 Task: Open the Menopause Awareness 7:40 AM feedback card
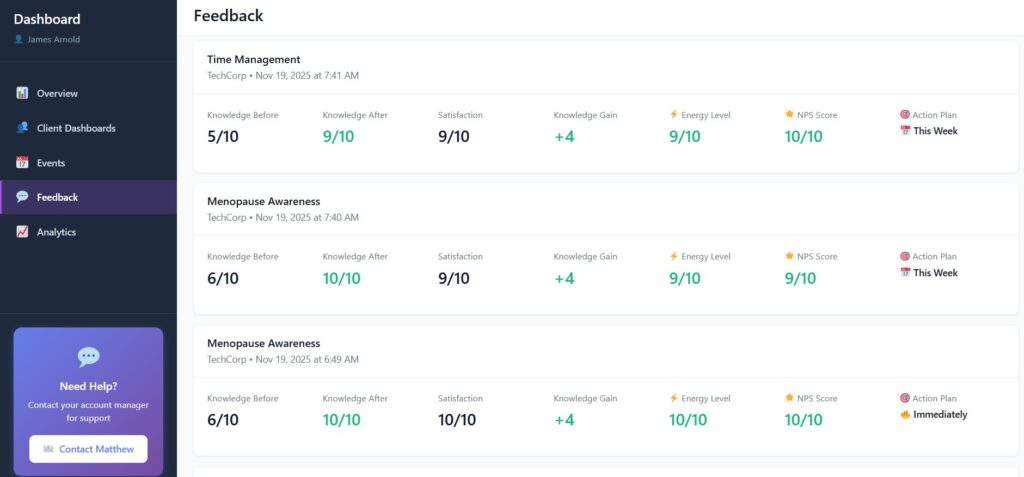(264, 201)
